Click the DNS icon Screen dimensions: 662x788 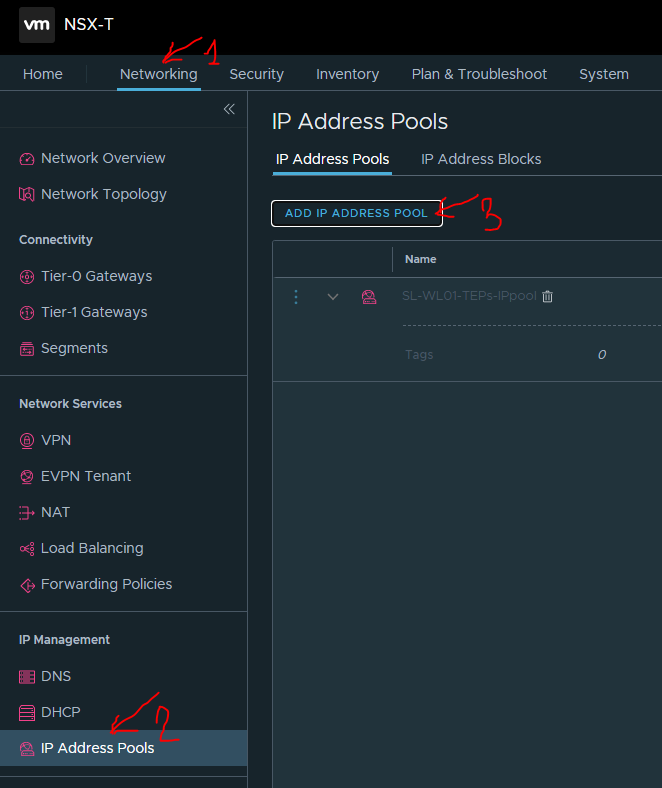point(27,677)
